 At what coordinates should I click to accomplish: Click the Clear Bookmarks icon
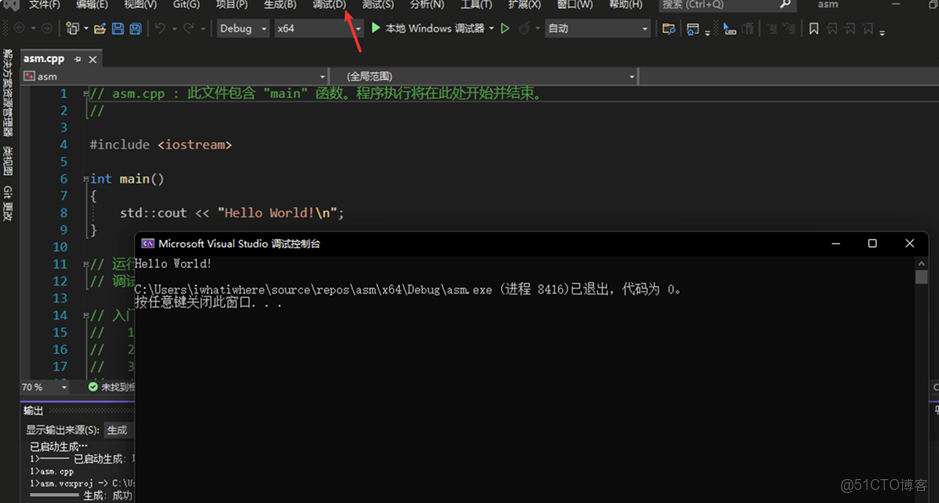tap(867, 28)
